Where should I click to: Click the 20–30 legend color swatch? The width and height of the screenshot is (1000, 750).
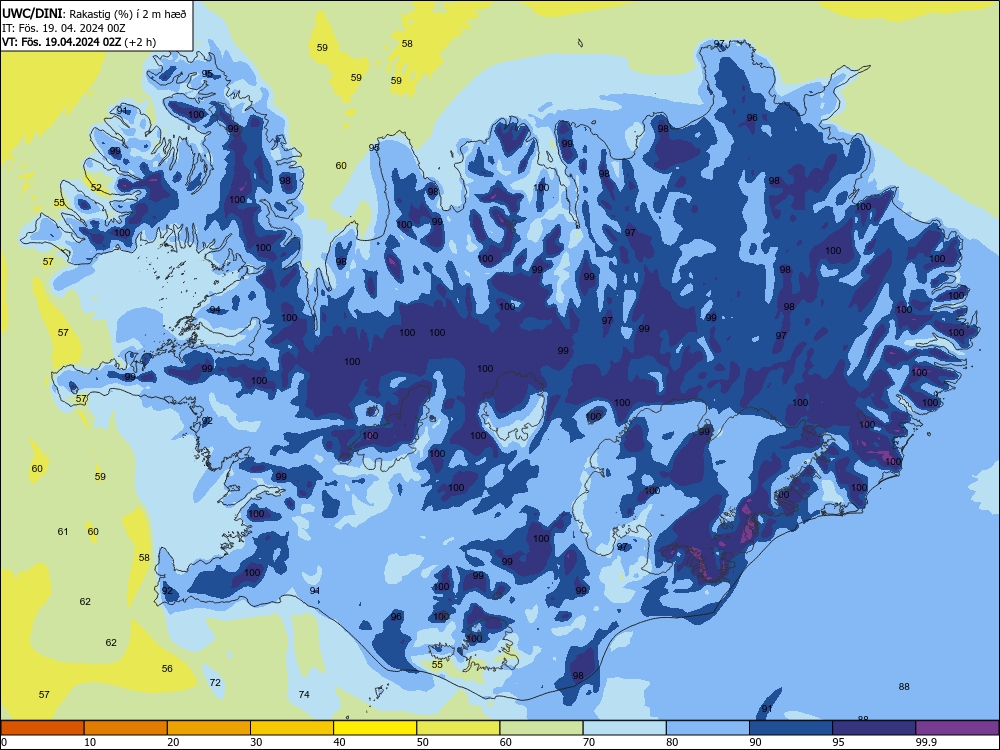coord(209,728)
